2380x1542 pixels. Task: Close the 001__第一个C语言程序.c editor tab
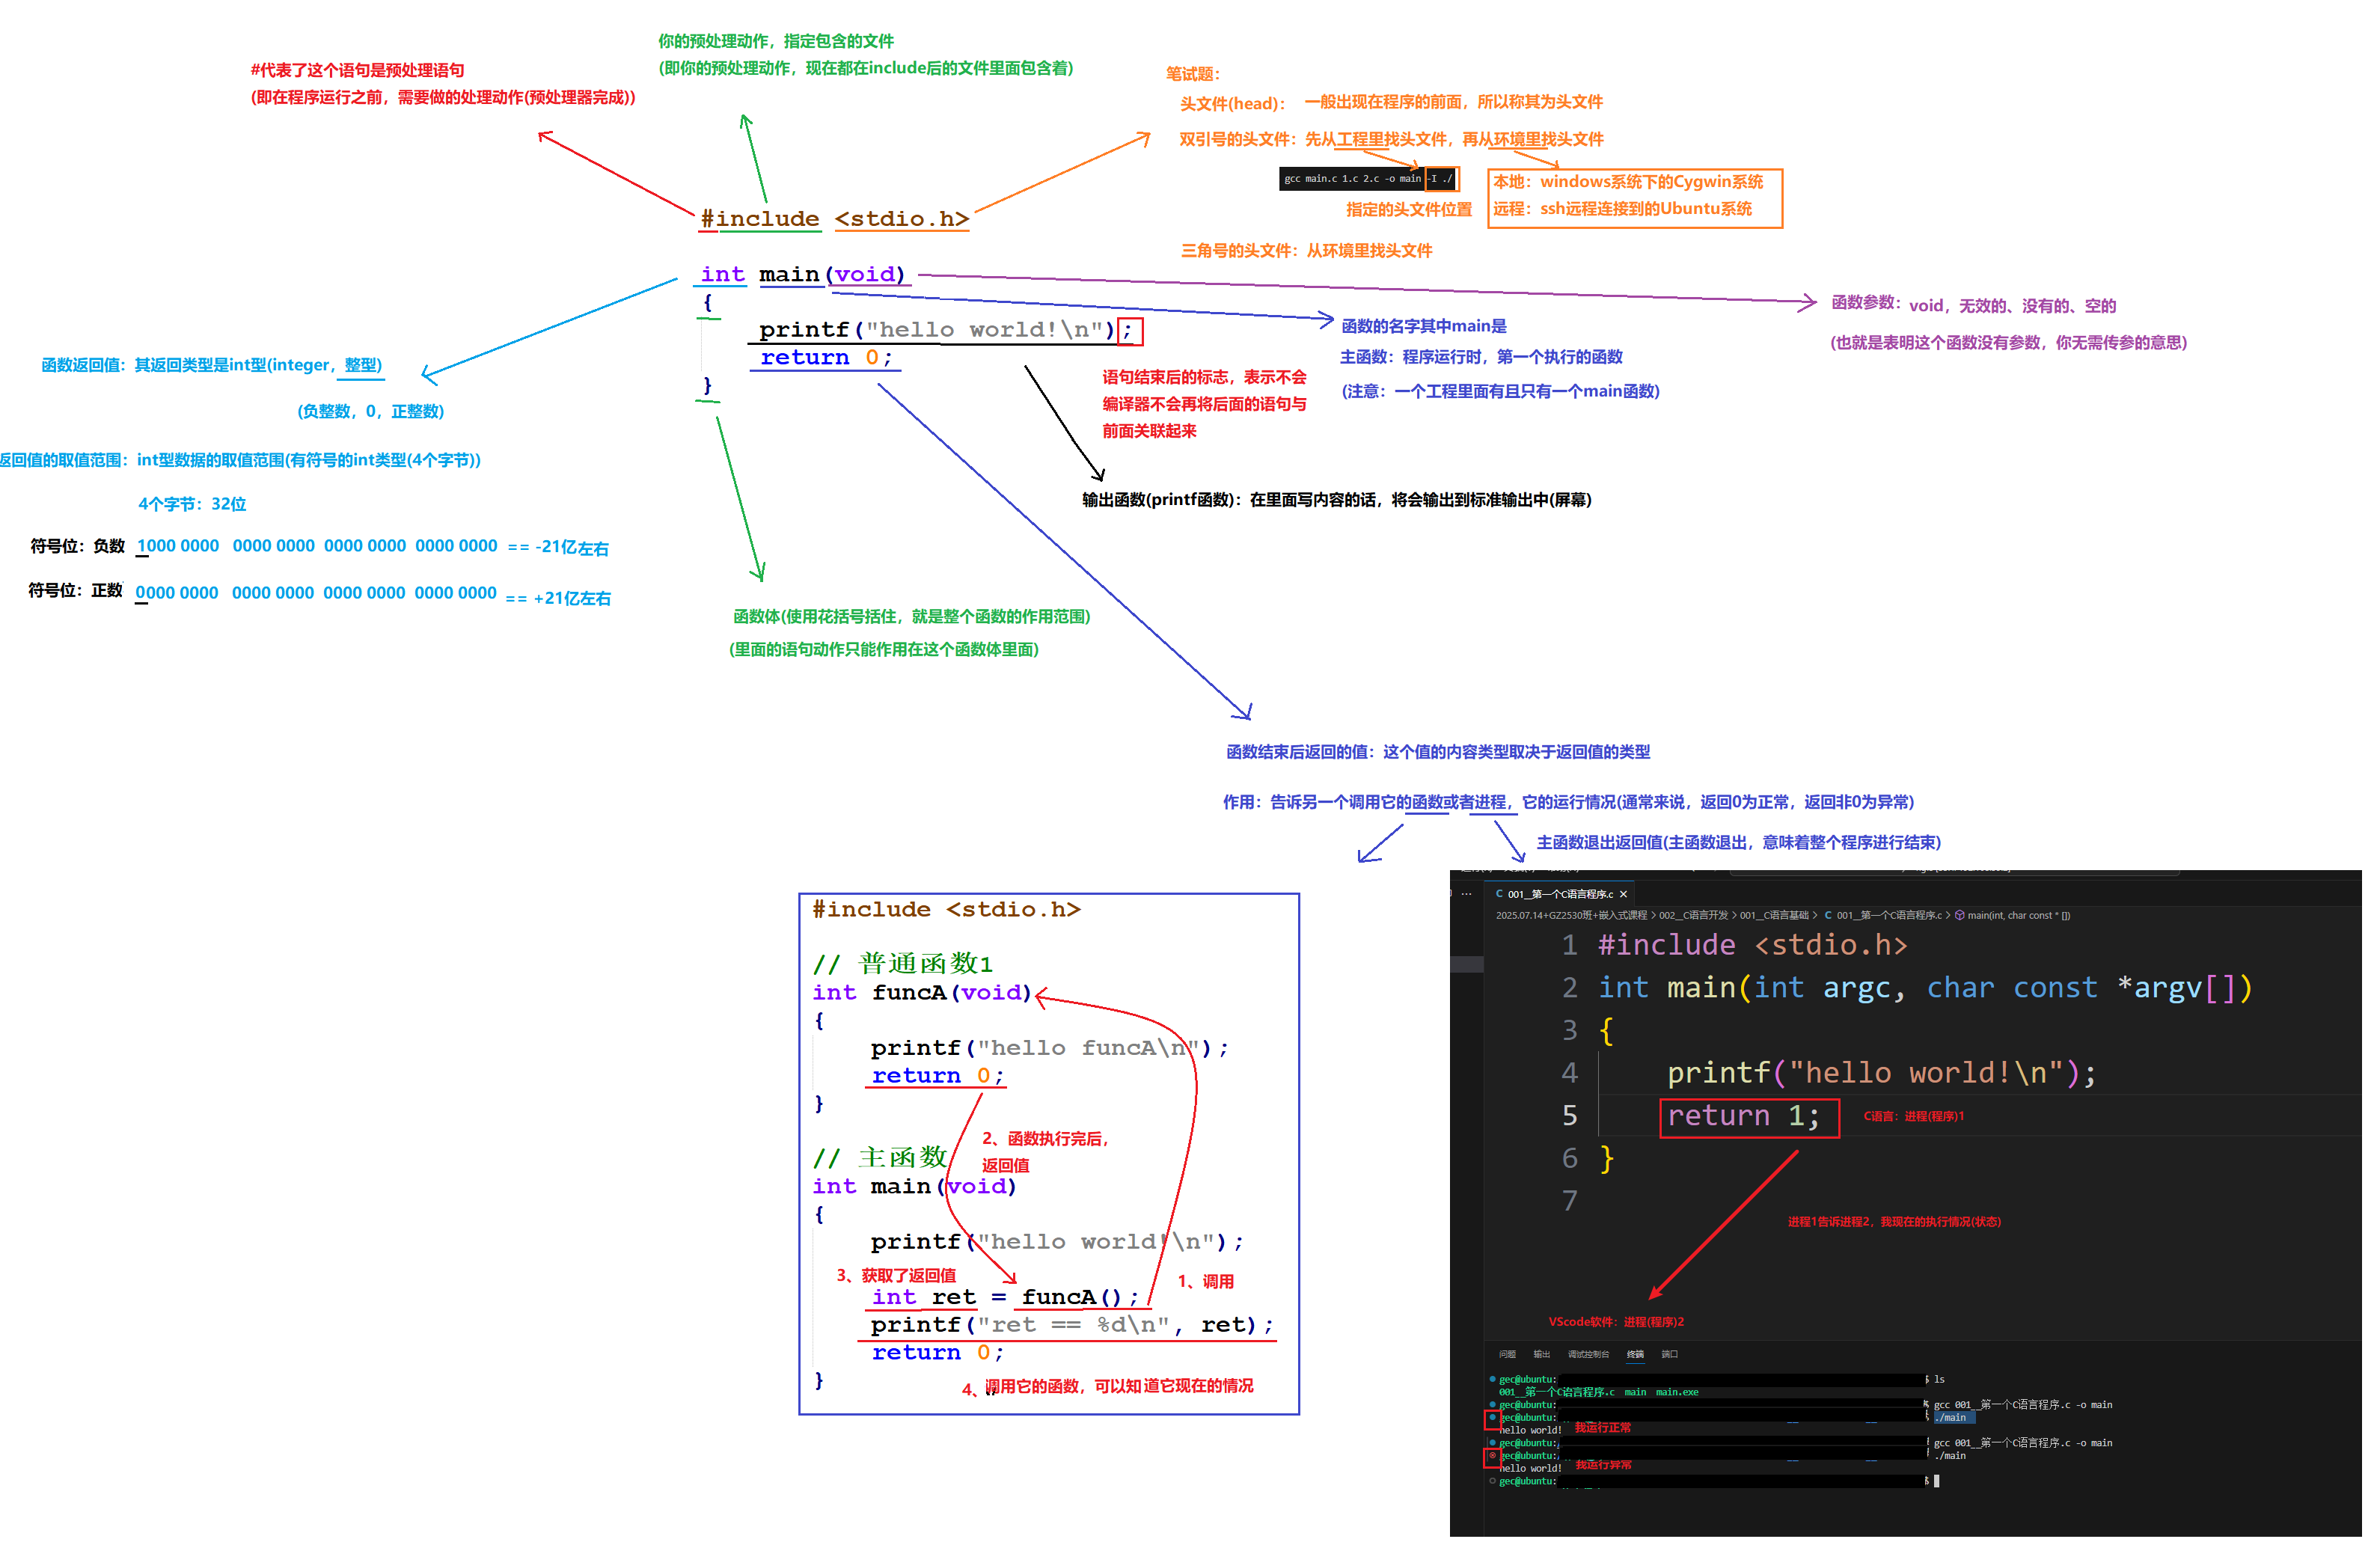[1623, 894]
